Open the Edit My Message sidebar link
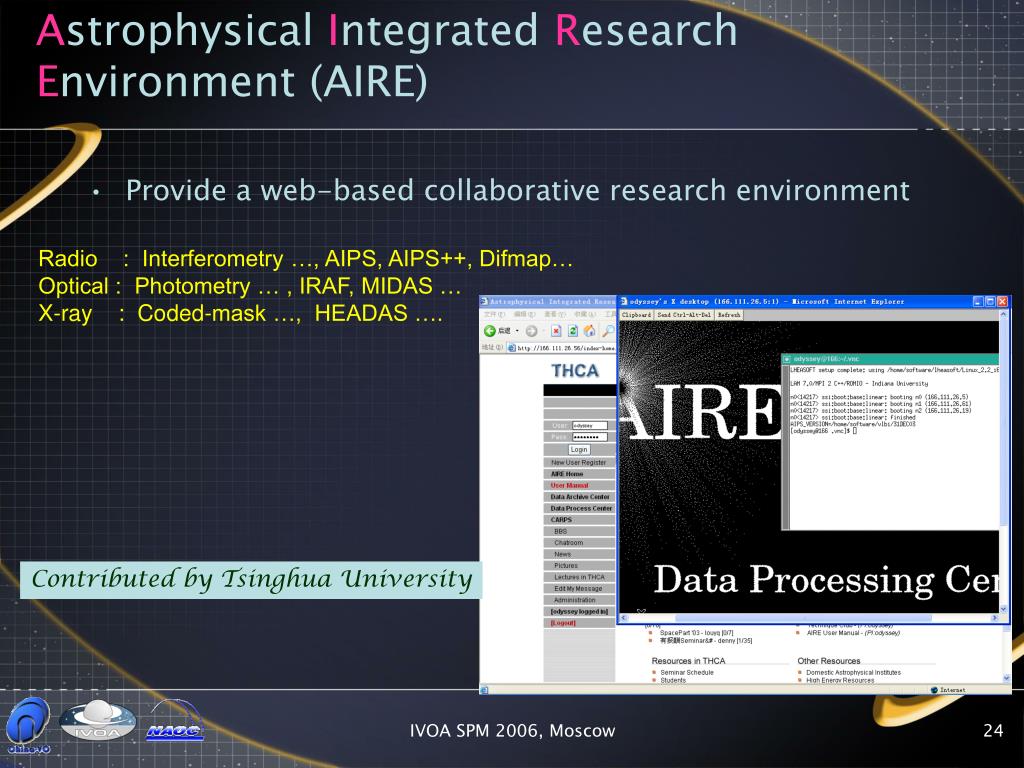The height and width of the screenshot is (768, 1024). click(x=578, y=588)
